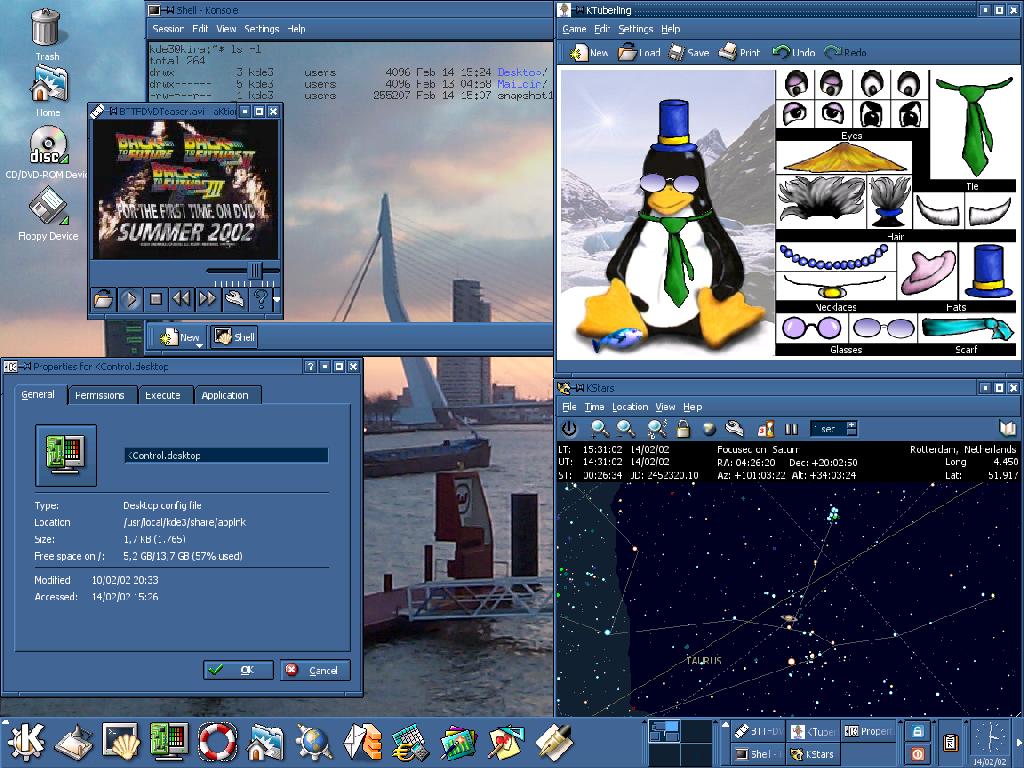Open the K menu on the panel
The image size is (1024, 768).
coord(25,742)
